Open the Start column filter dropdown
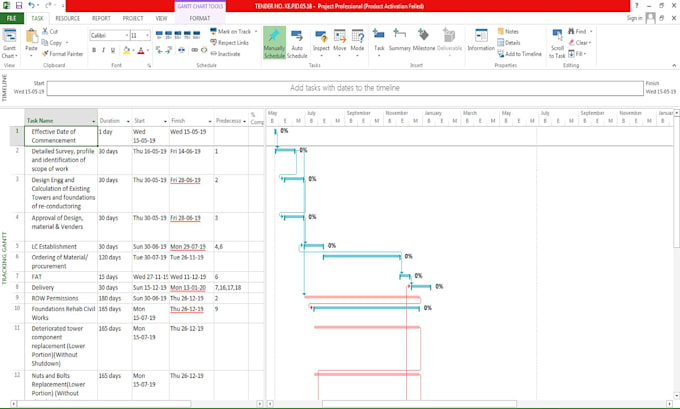 click(x=165, y=121)
